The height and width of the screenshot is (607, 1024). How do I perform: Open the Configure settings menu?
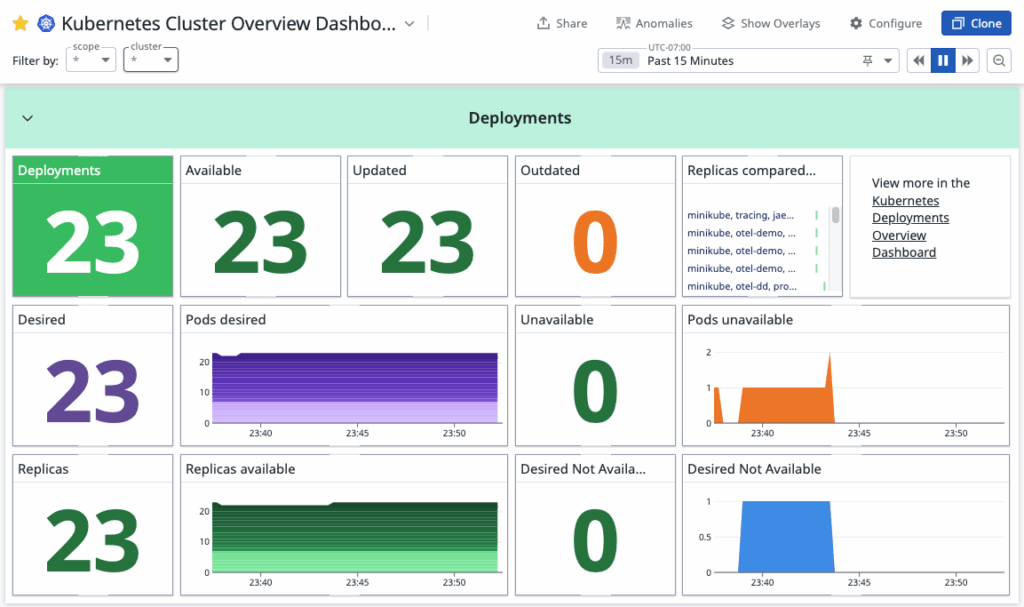point(886,23)
